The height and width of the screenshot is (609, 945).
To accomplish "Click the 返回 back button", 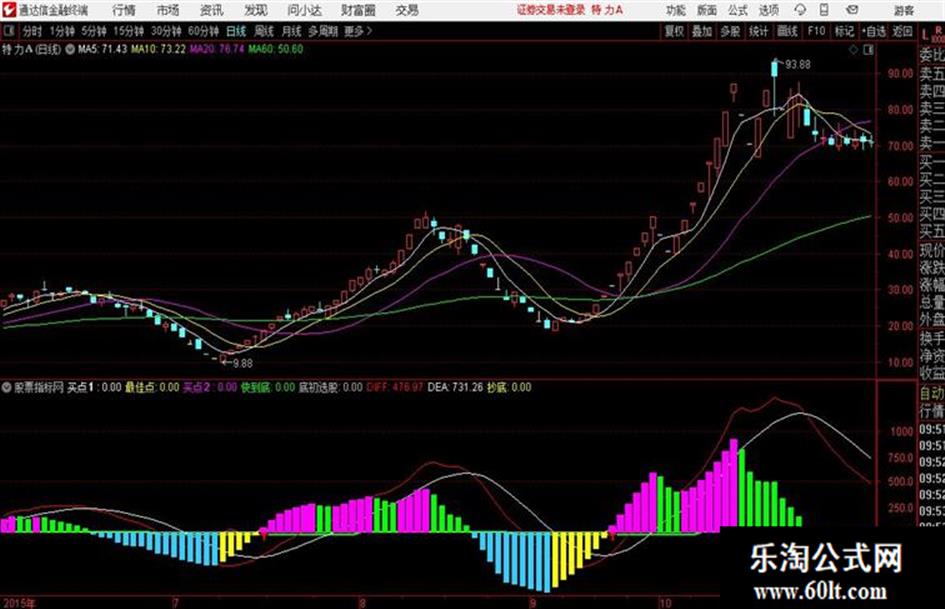I will [x=902, y=31].
